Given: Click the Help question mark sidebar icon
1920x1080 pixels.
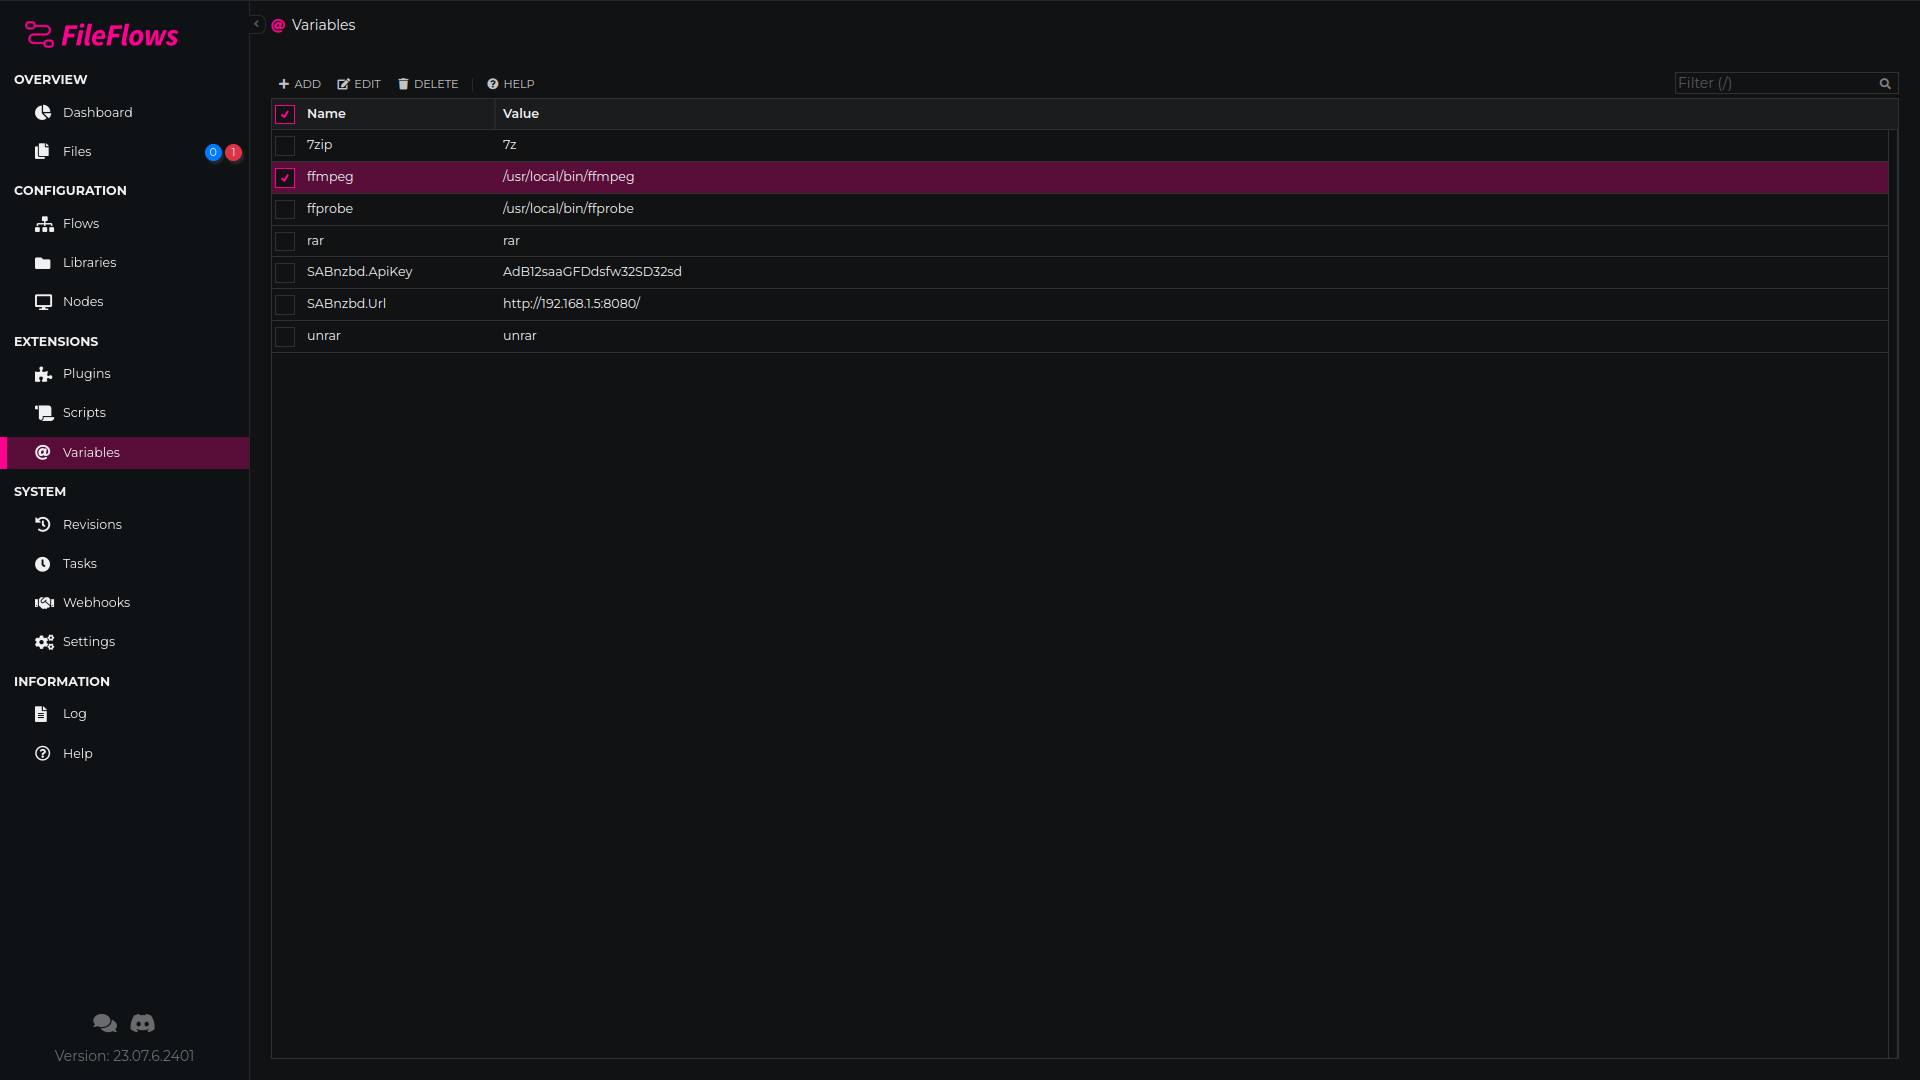Looking at the screenshot, I should [43, 754].
